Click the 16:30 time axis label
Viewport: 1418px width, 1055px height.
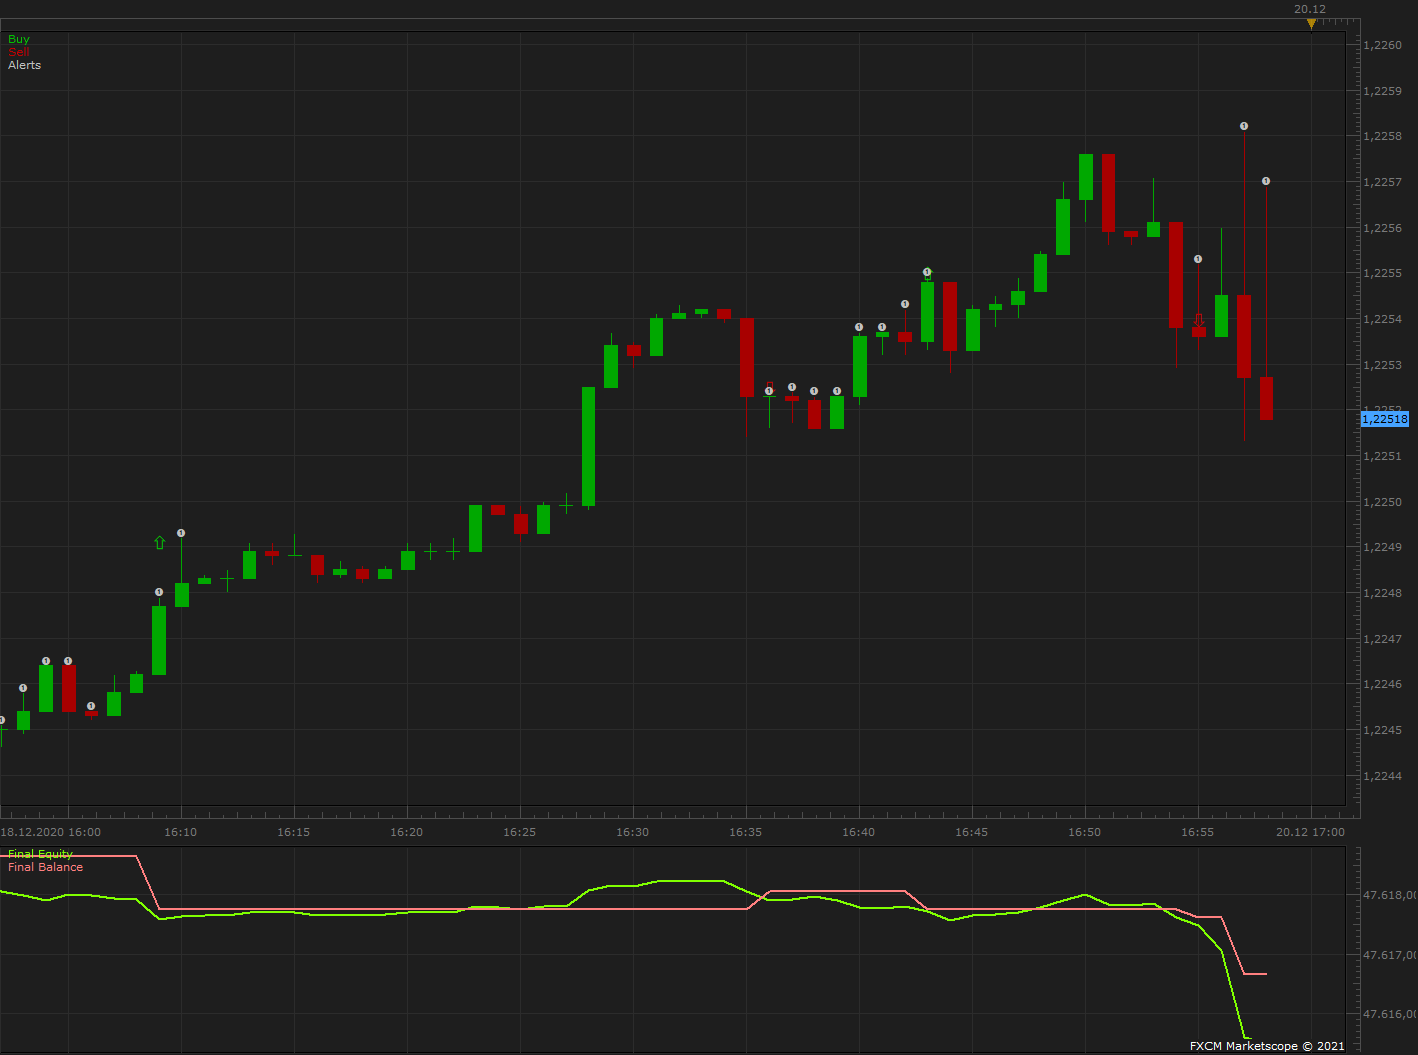tap(632, 832)
